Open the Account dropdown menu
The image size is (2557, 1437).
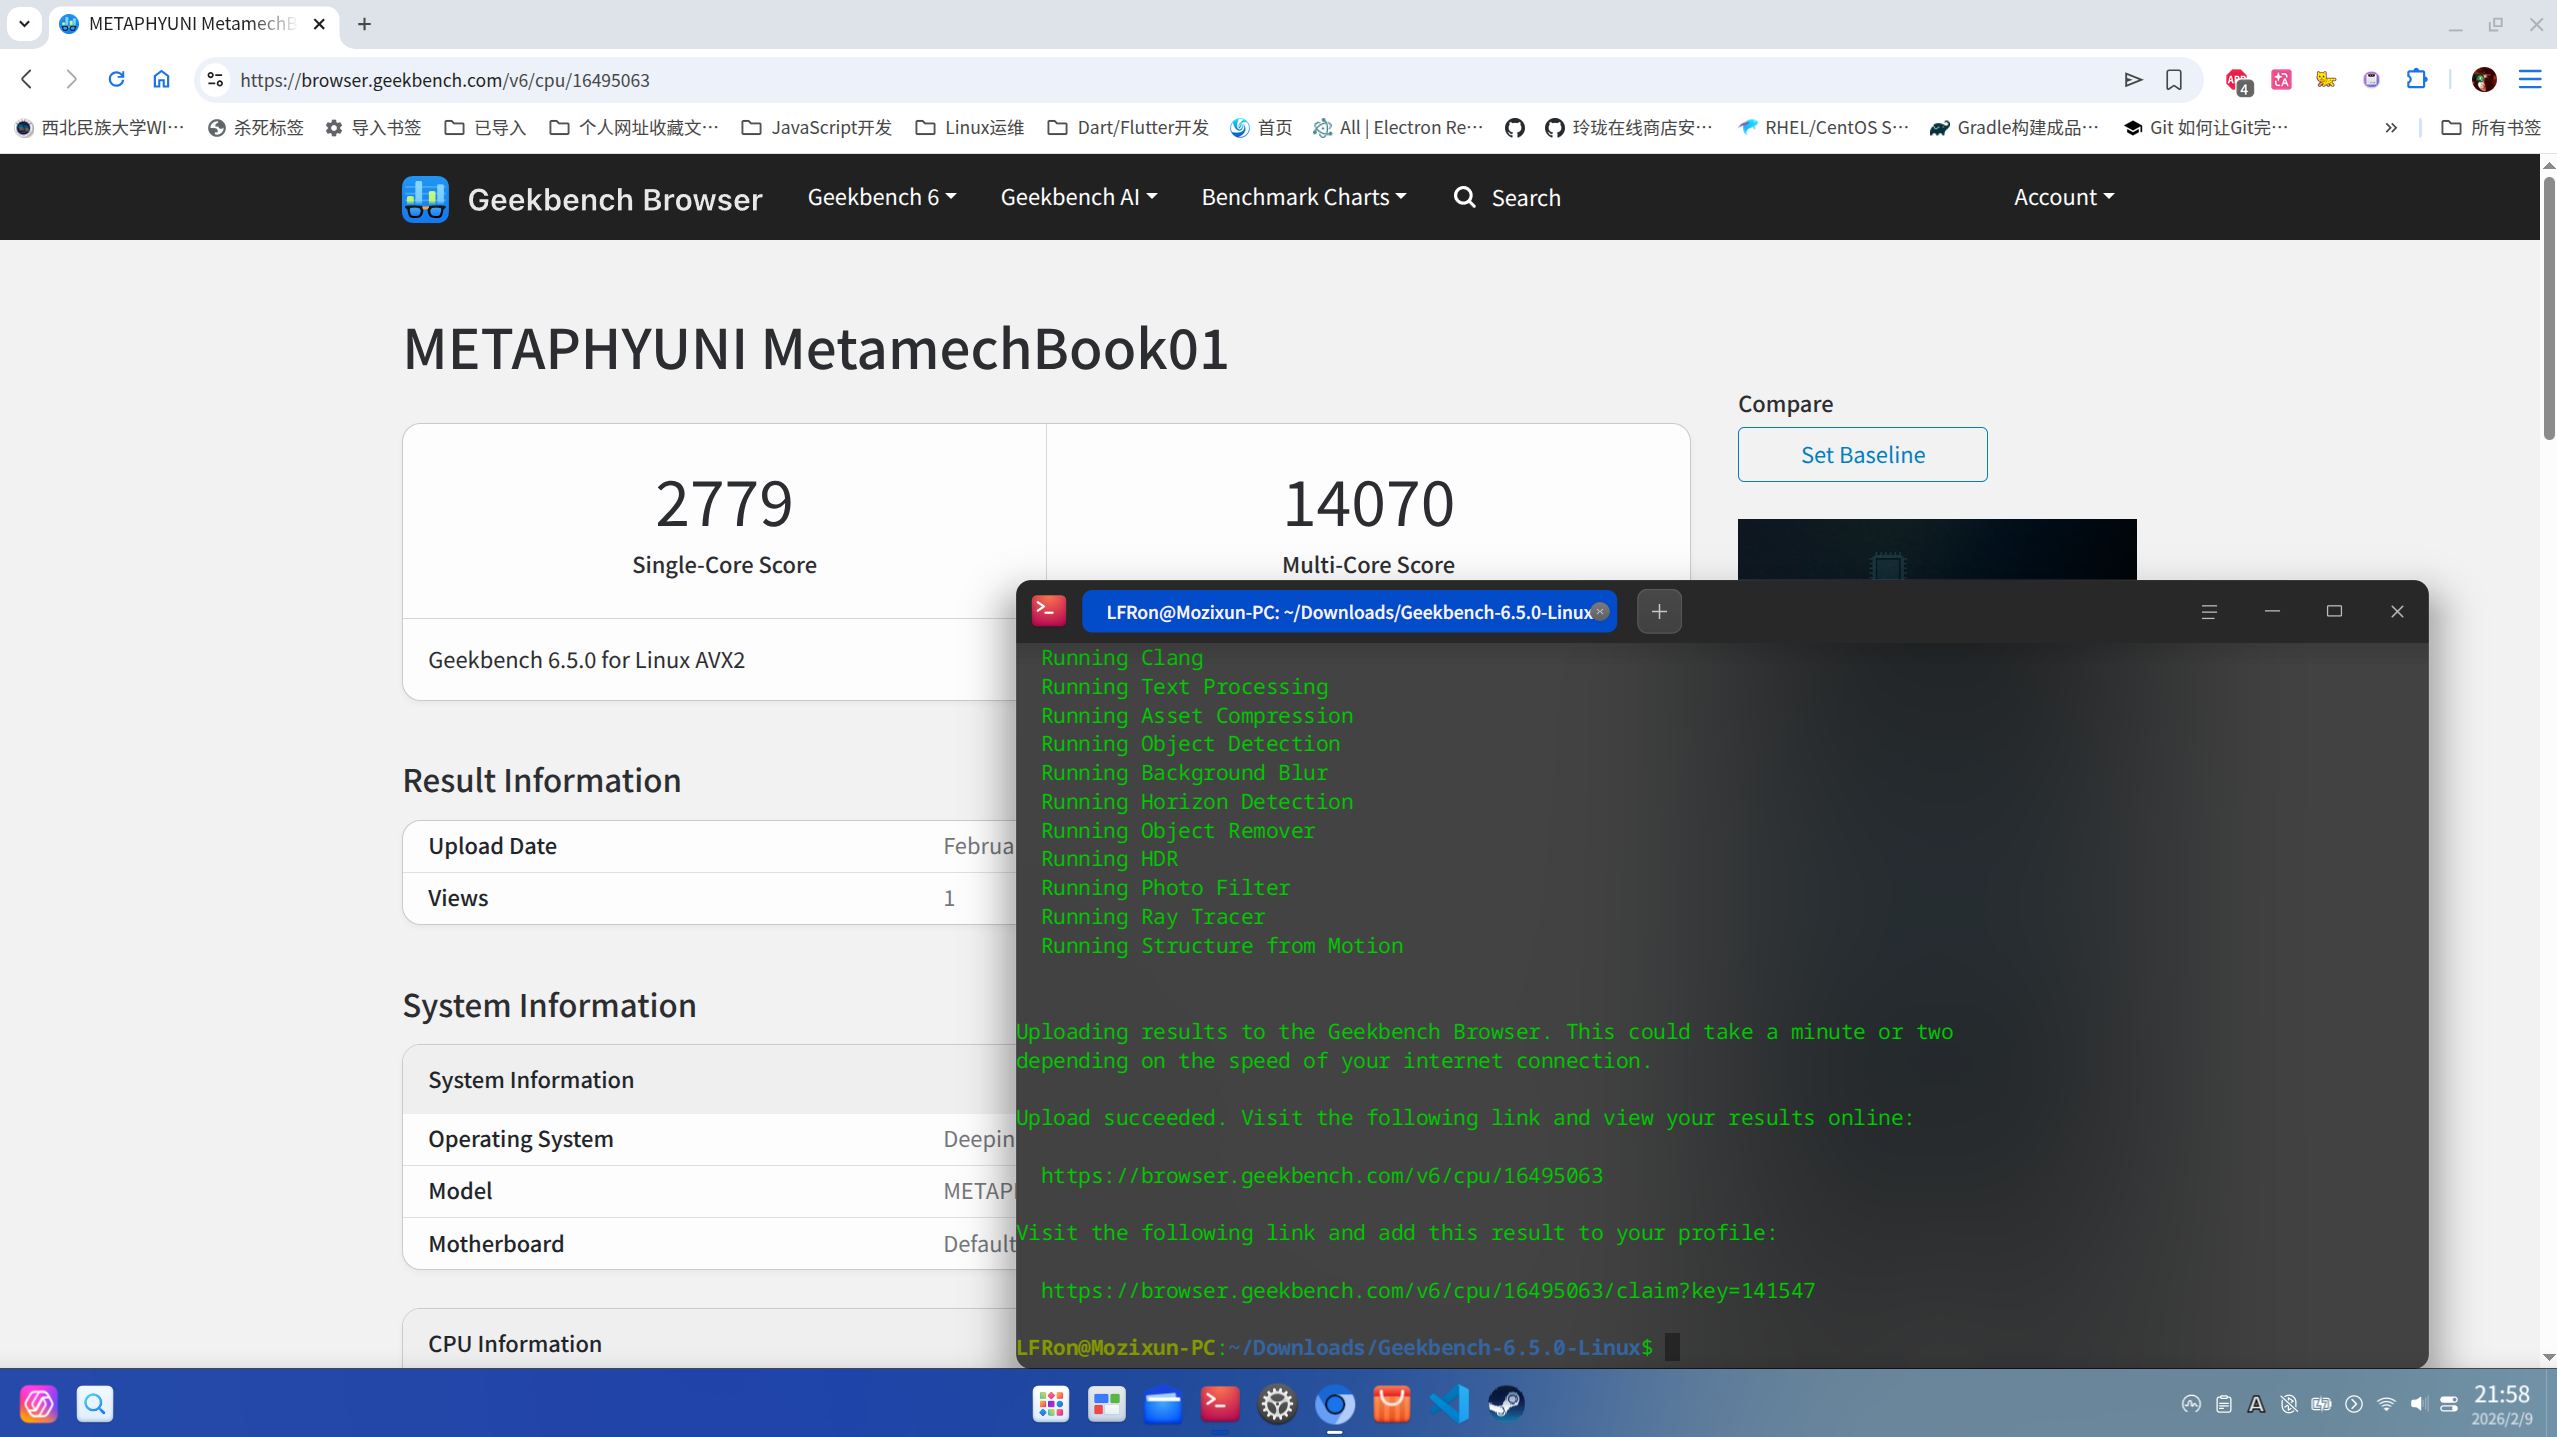tap(2063, 197)
